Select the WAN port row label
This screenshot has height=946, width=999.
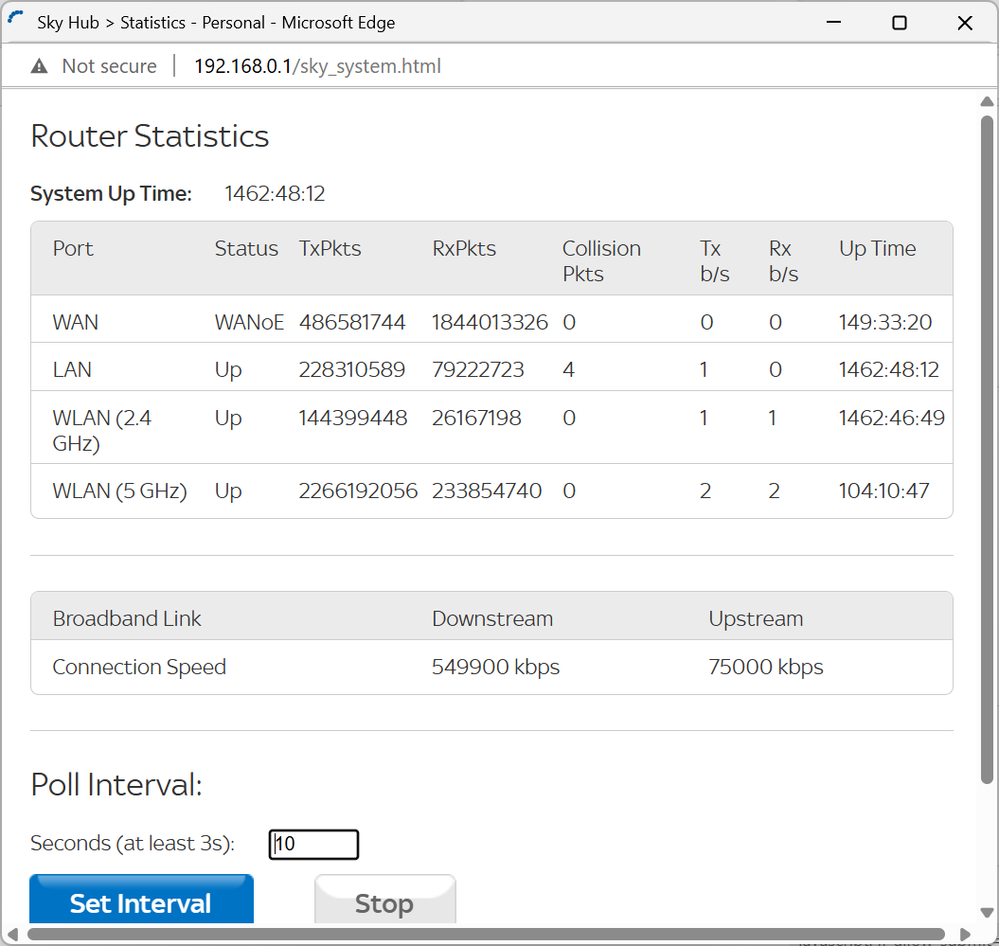[76, 322]
